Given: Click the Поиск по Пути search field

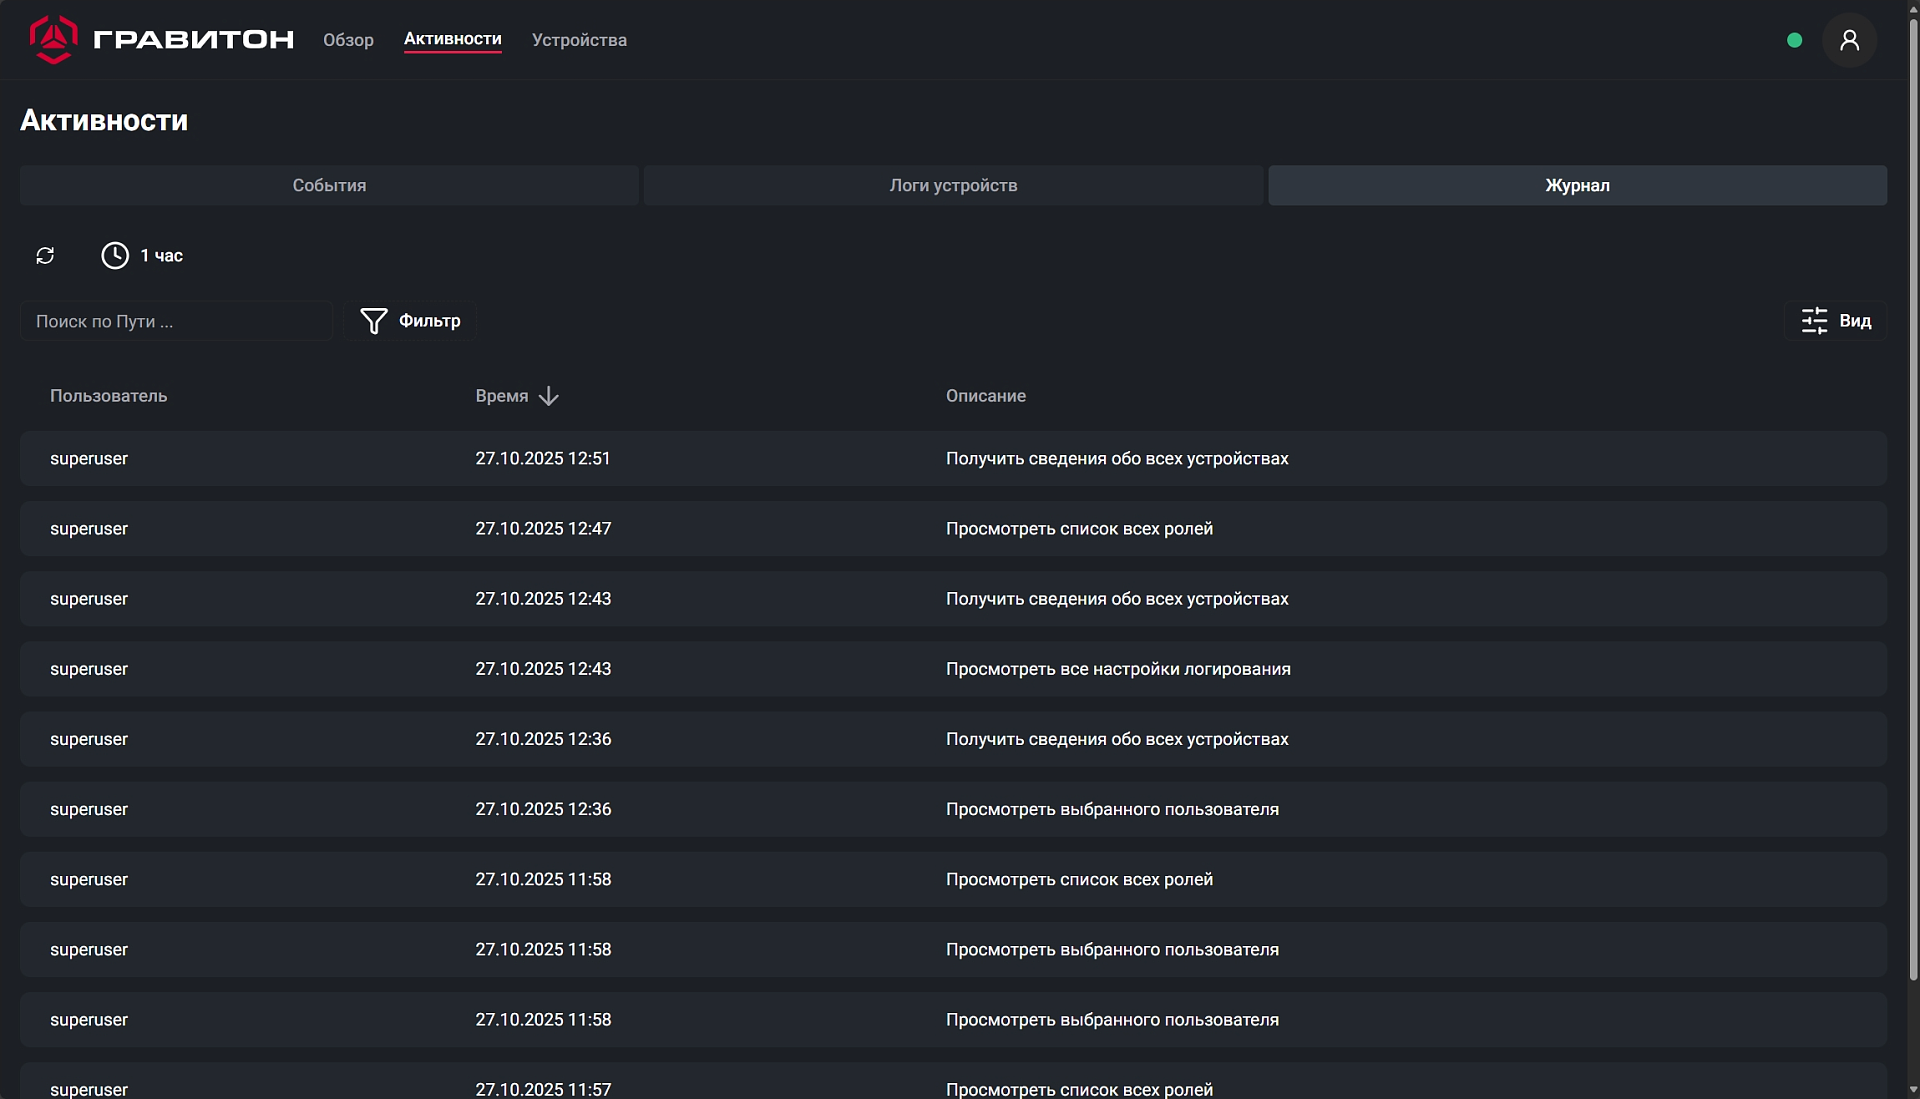Looking at the screenshot, I should (176, 321).
